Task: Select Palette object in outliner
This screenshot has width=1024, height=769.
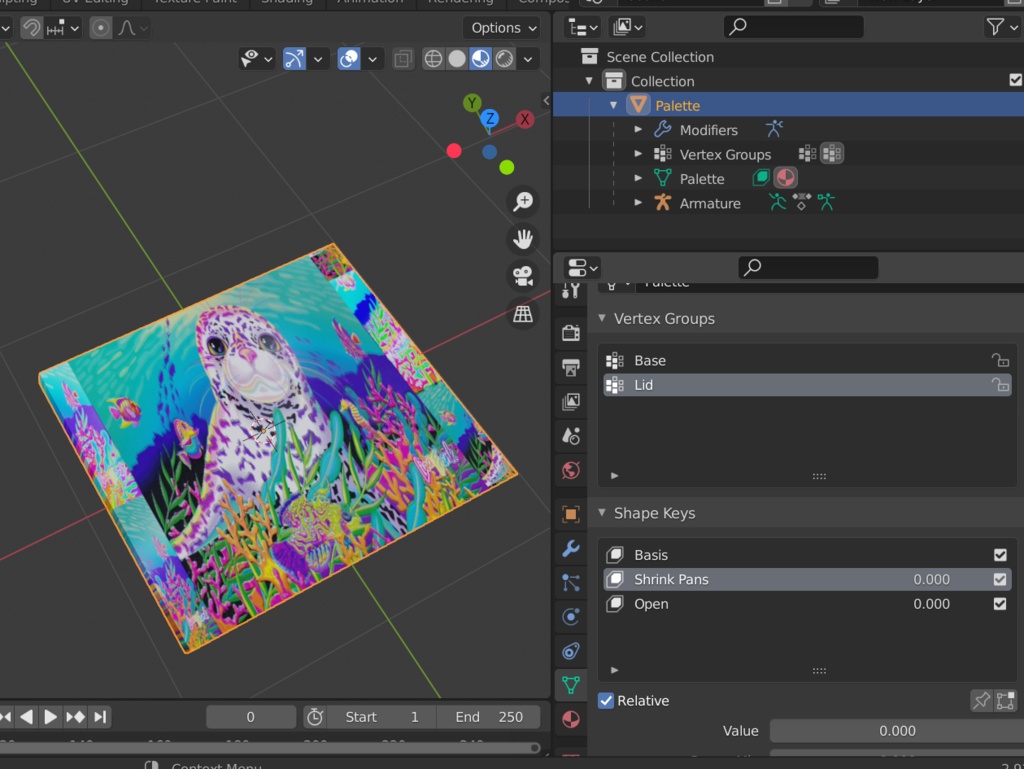Action: pyautogui.click(x=677, y=106)
